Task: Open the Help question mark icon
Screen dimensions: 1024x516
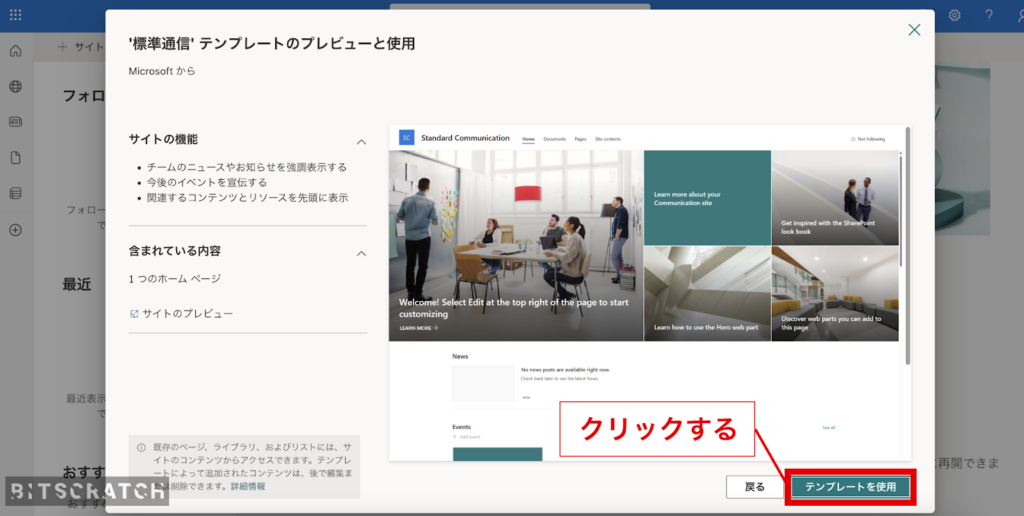Action: tap(988, 15)
